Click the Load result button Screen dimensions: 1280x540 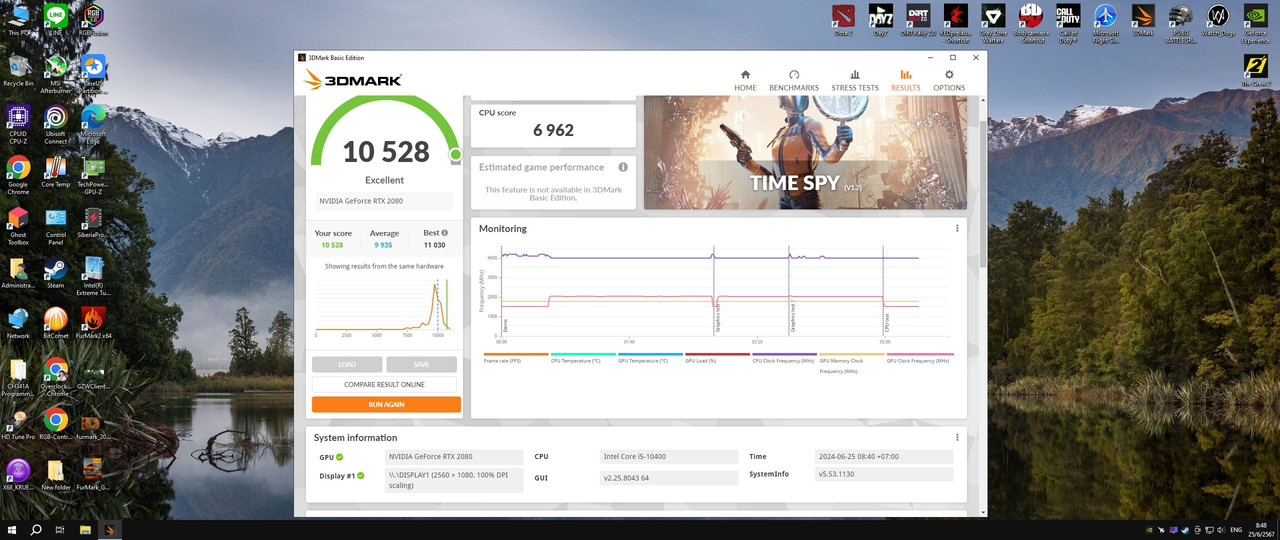point(347,364)
